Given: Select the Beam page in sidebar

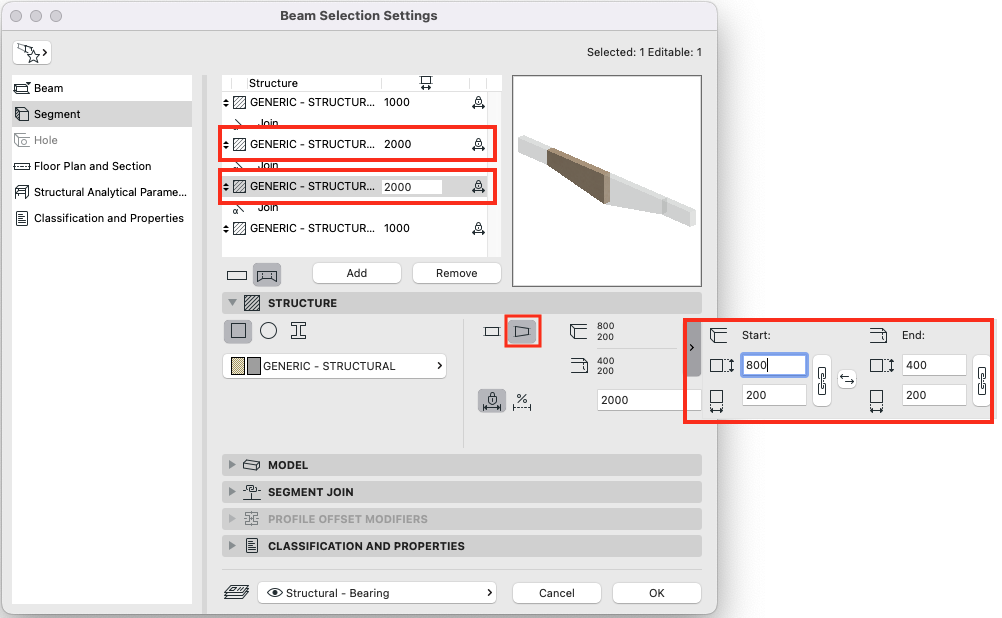Looking at the screenshot, I should tap(102, 88).
